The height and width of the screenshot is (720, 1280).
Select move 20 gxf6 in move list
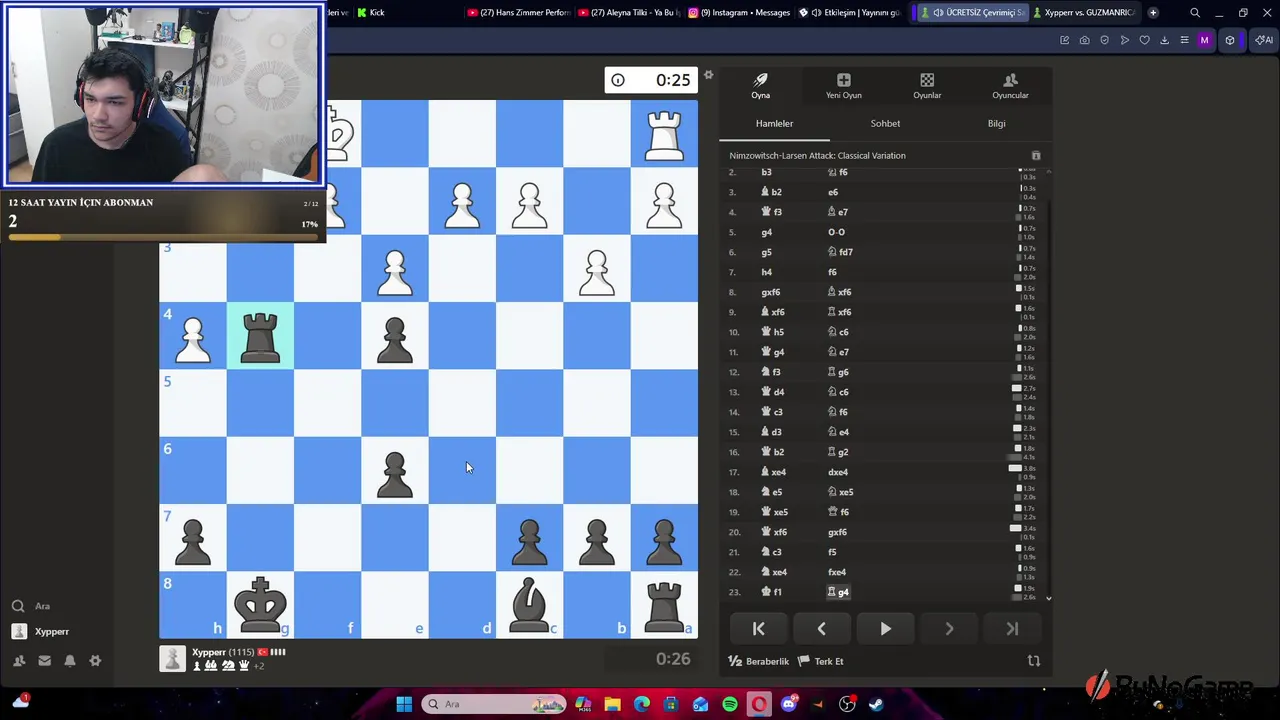(x=837, y=532)
